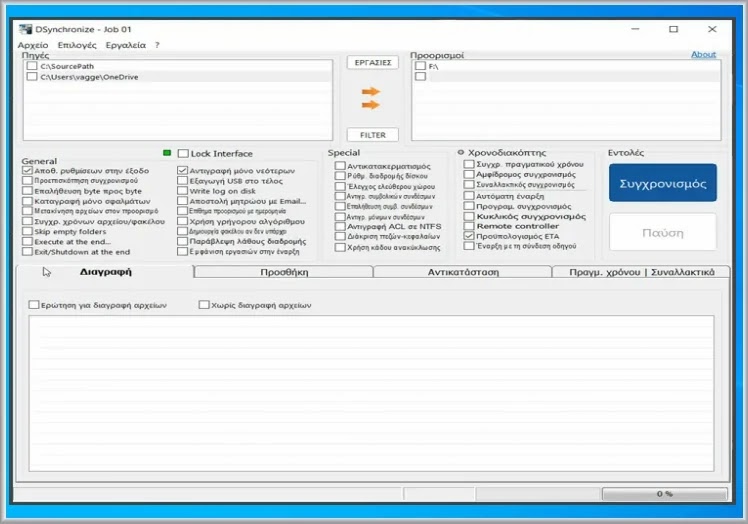The height and width of the screenshot is (524, 748).
Task: Enable Επαλήθευση συμβ. συνδέσμων checkbox
Action: click(x=340, y=206)
